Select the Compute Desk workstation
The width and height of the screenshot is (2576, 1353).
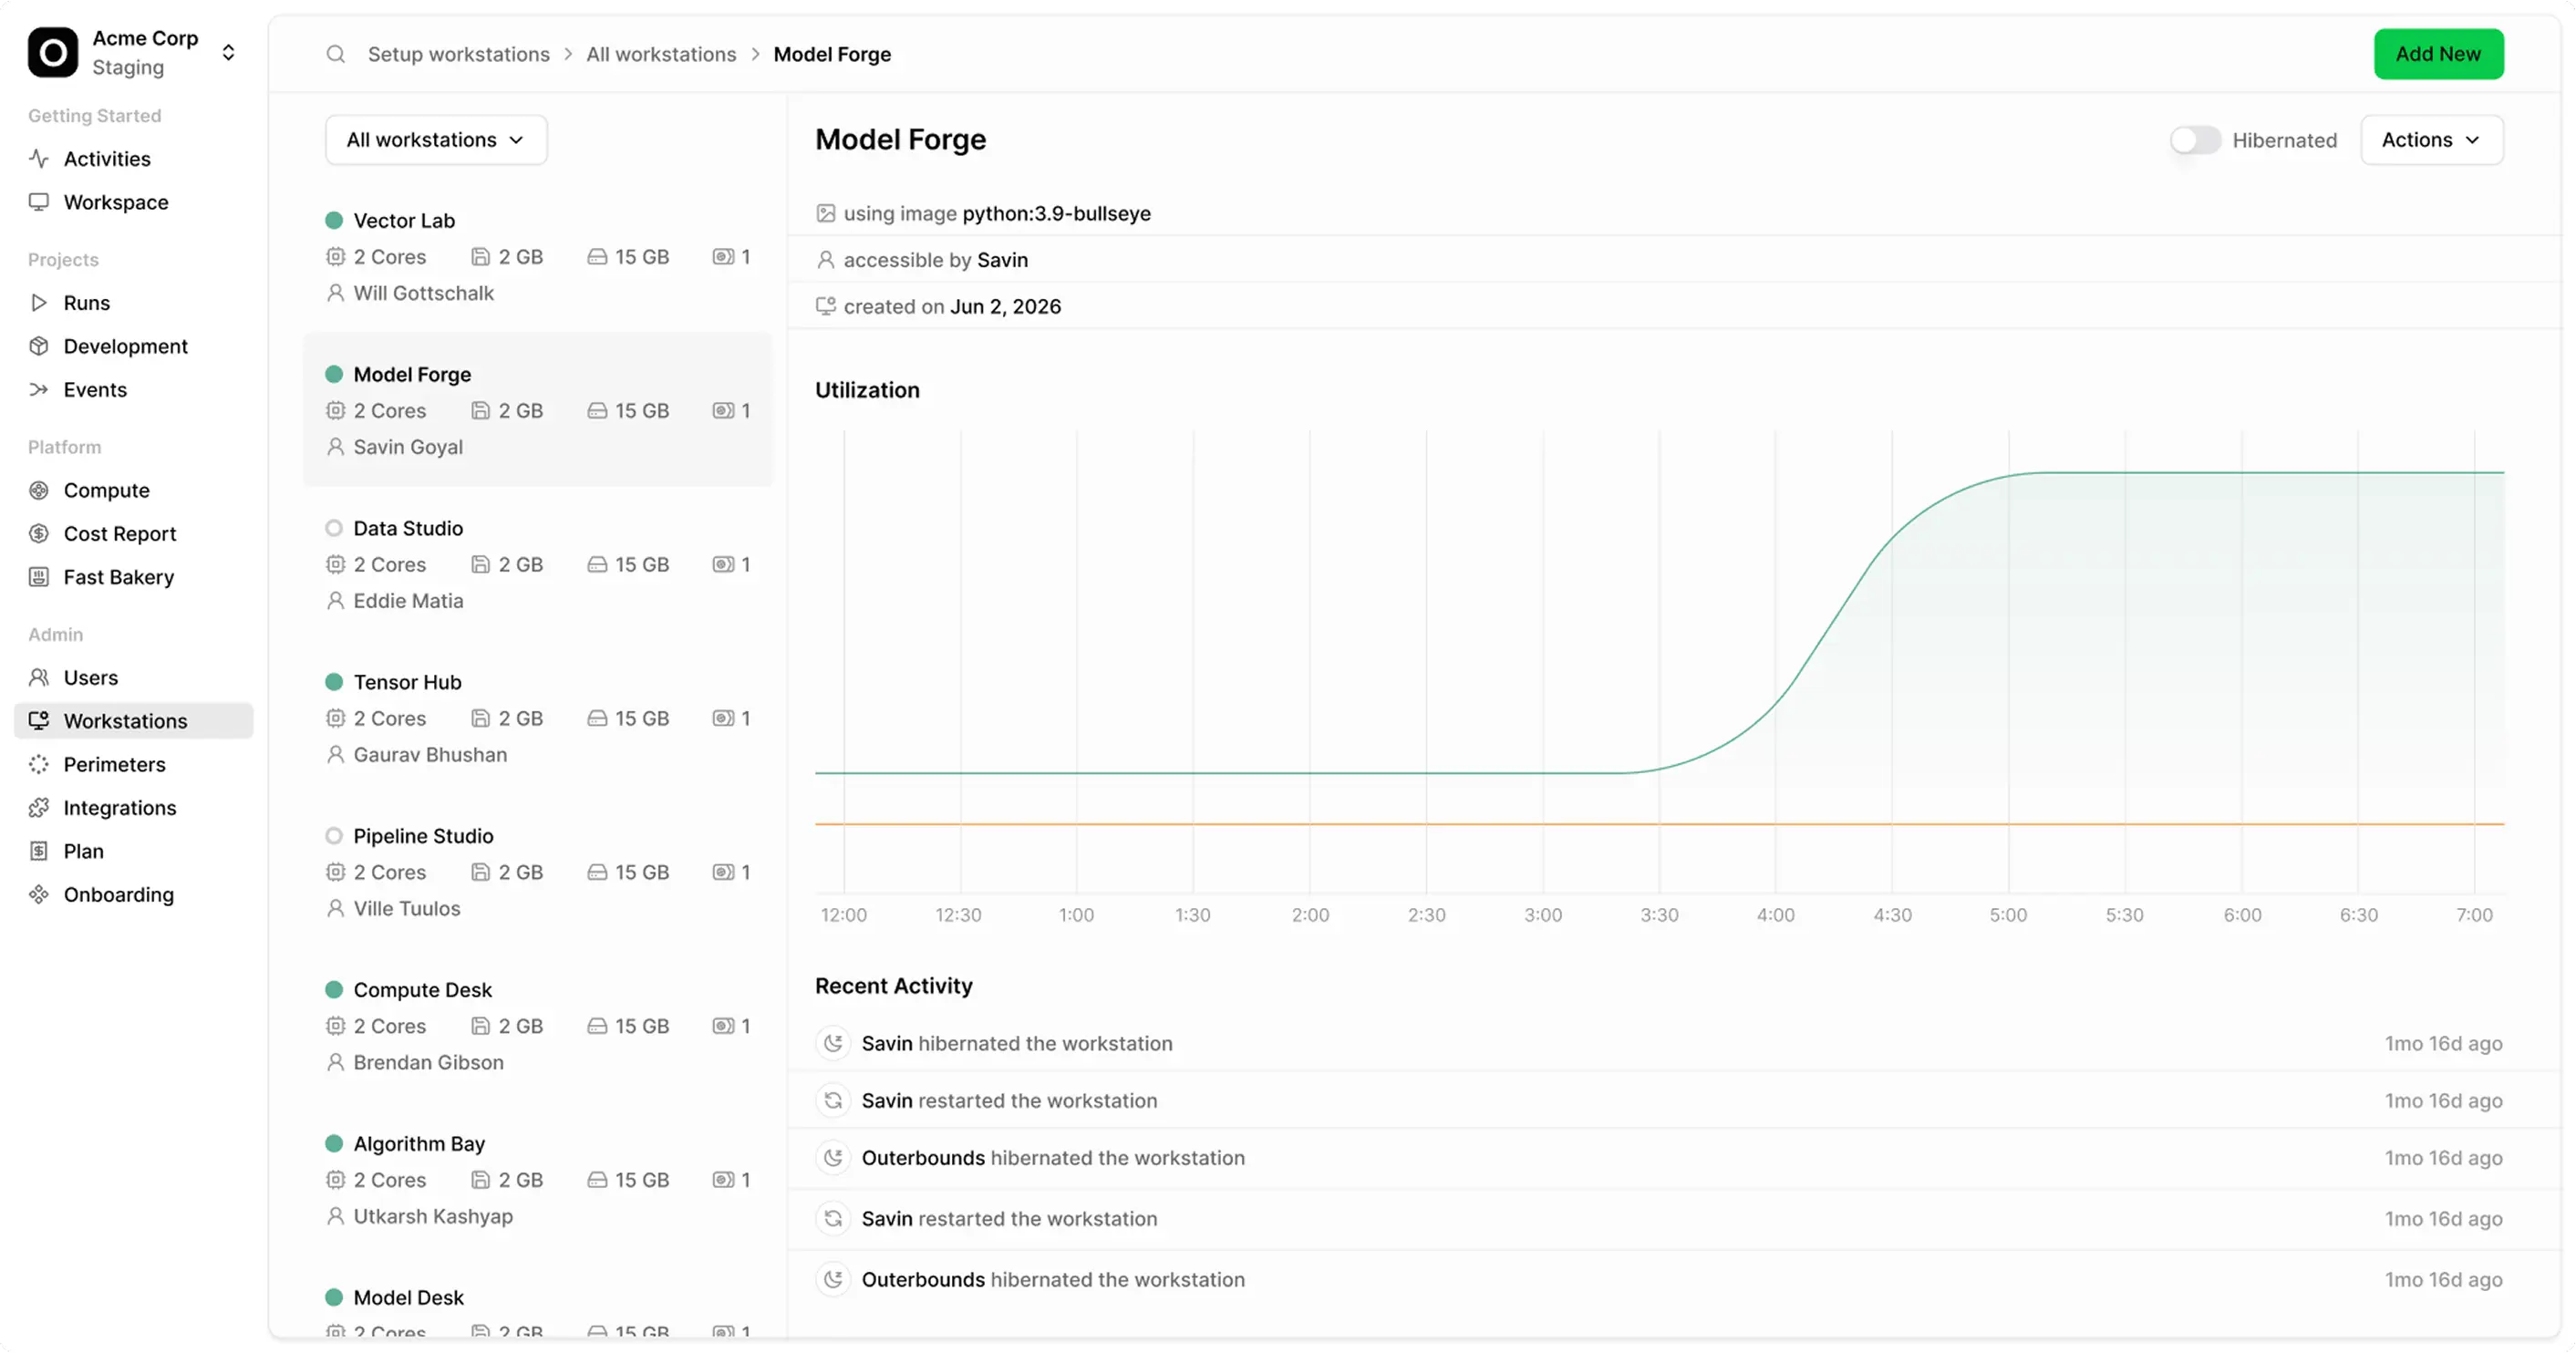538,1026
